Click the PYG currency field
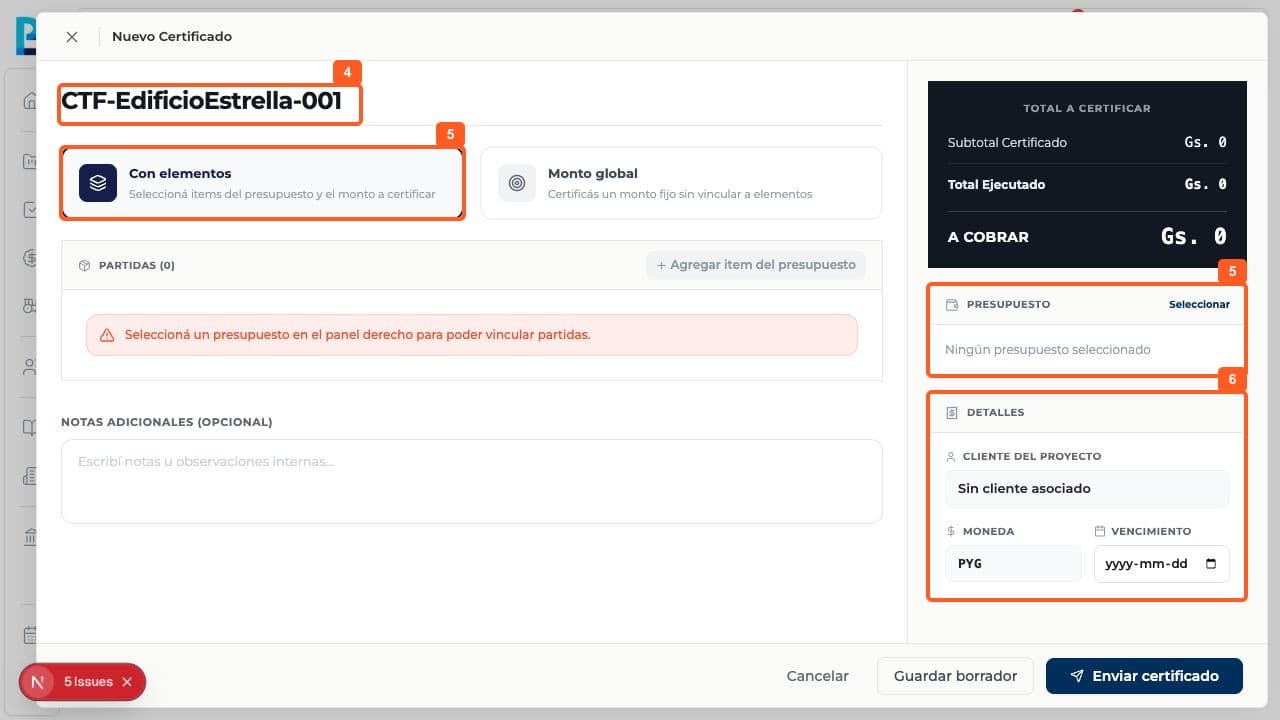 pyautogui.click(x=1013, y=564)
